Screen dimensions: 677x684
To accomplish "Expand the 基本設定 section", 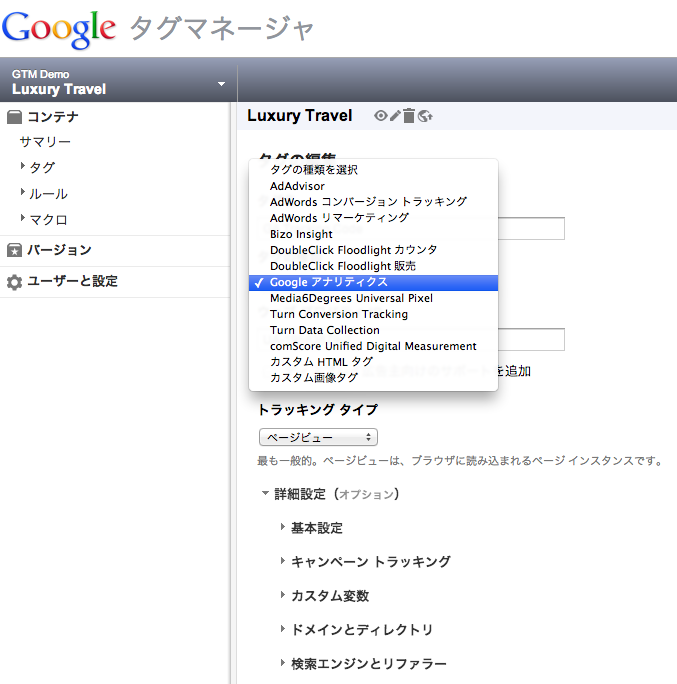I will (283, 527).
